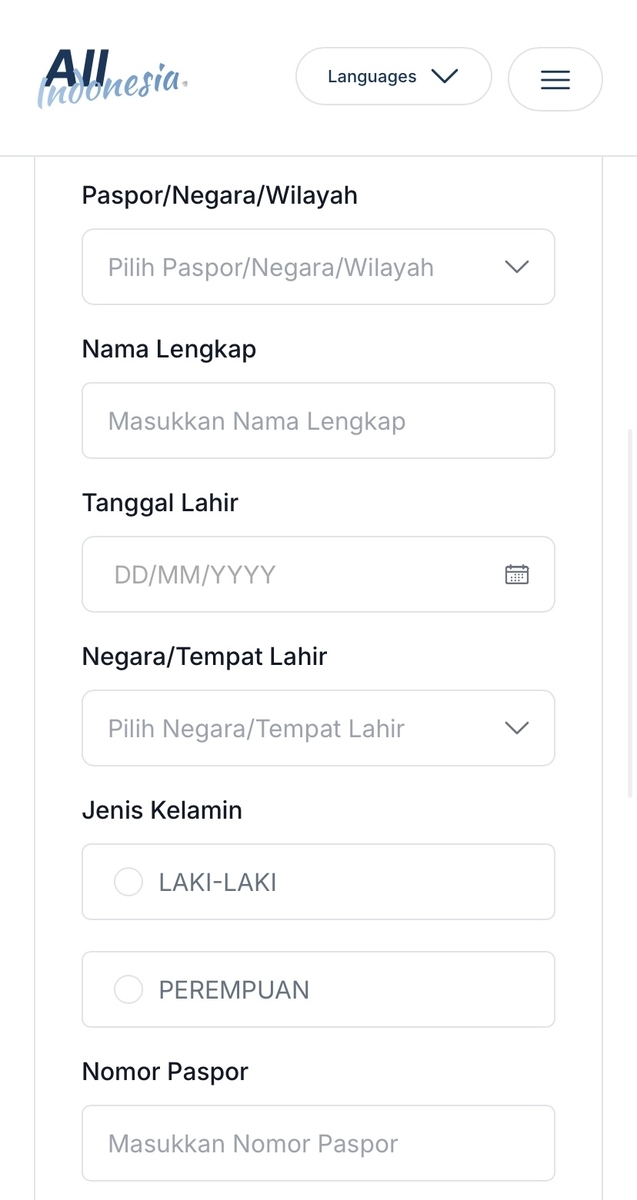Click the Nama Lengkap label

tap(169, 349)
